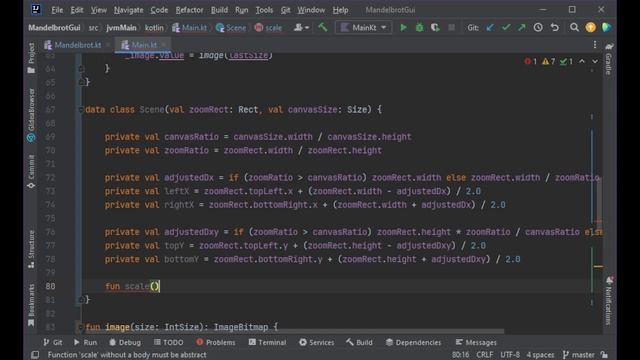Show Git history clock icon

[538, 27]
